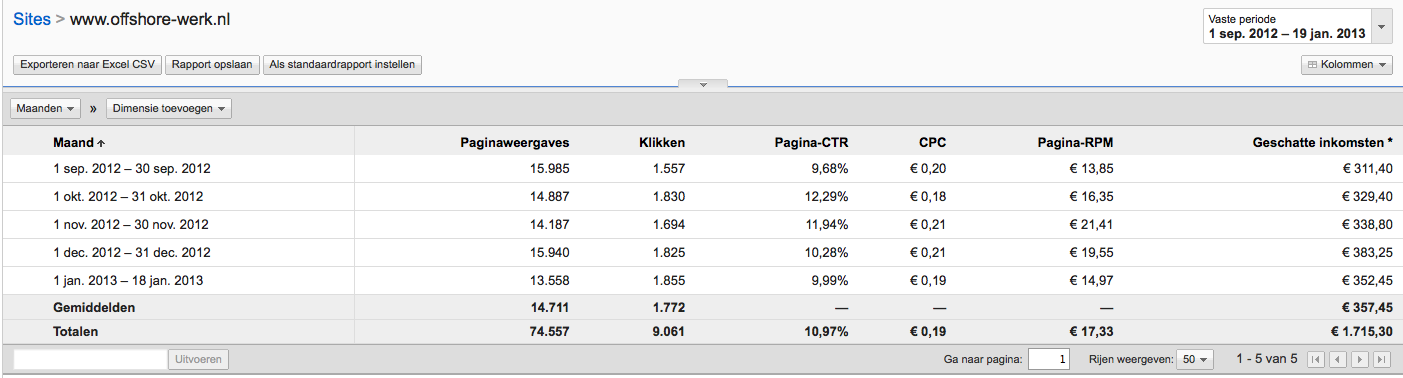1403x378 pixels.
Task: Open the Dimensie toevoegen dropdown
Action: coord(169,108)
